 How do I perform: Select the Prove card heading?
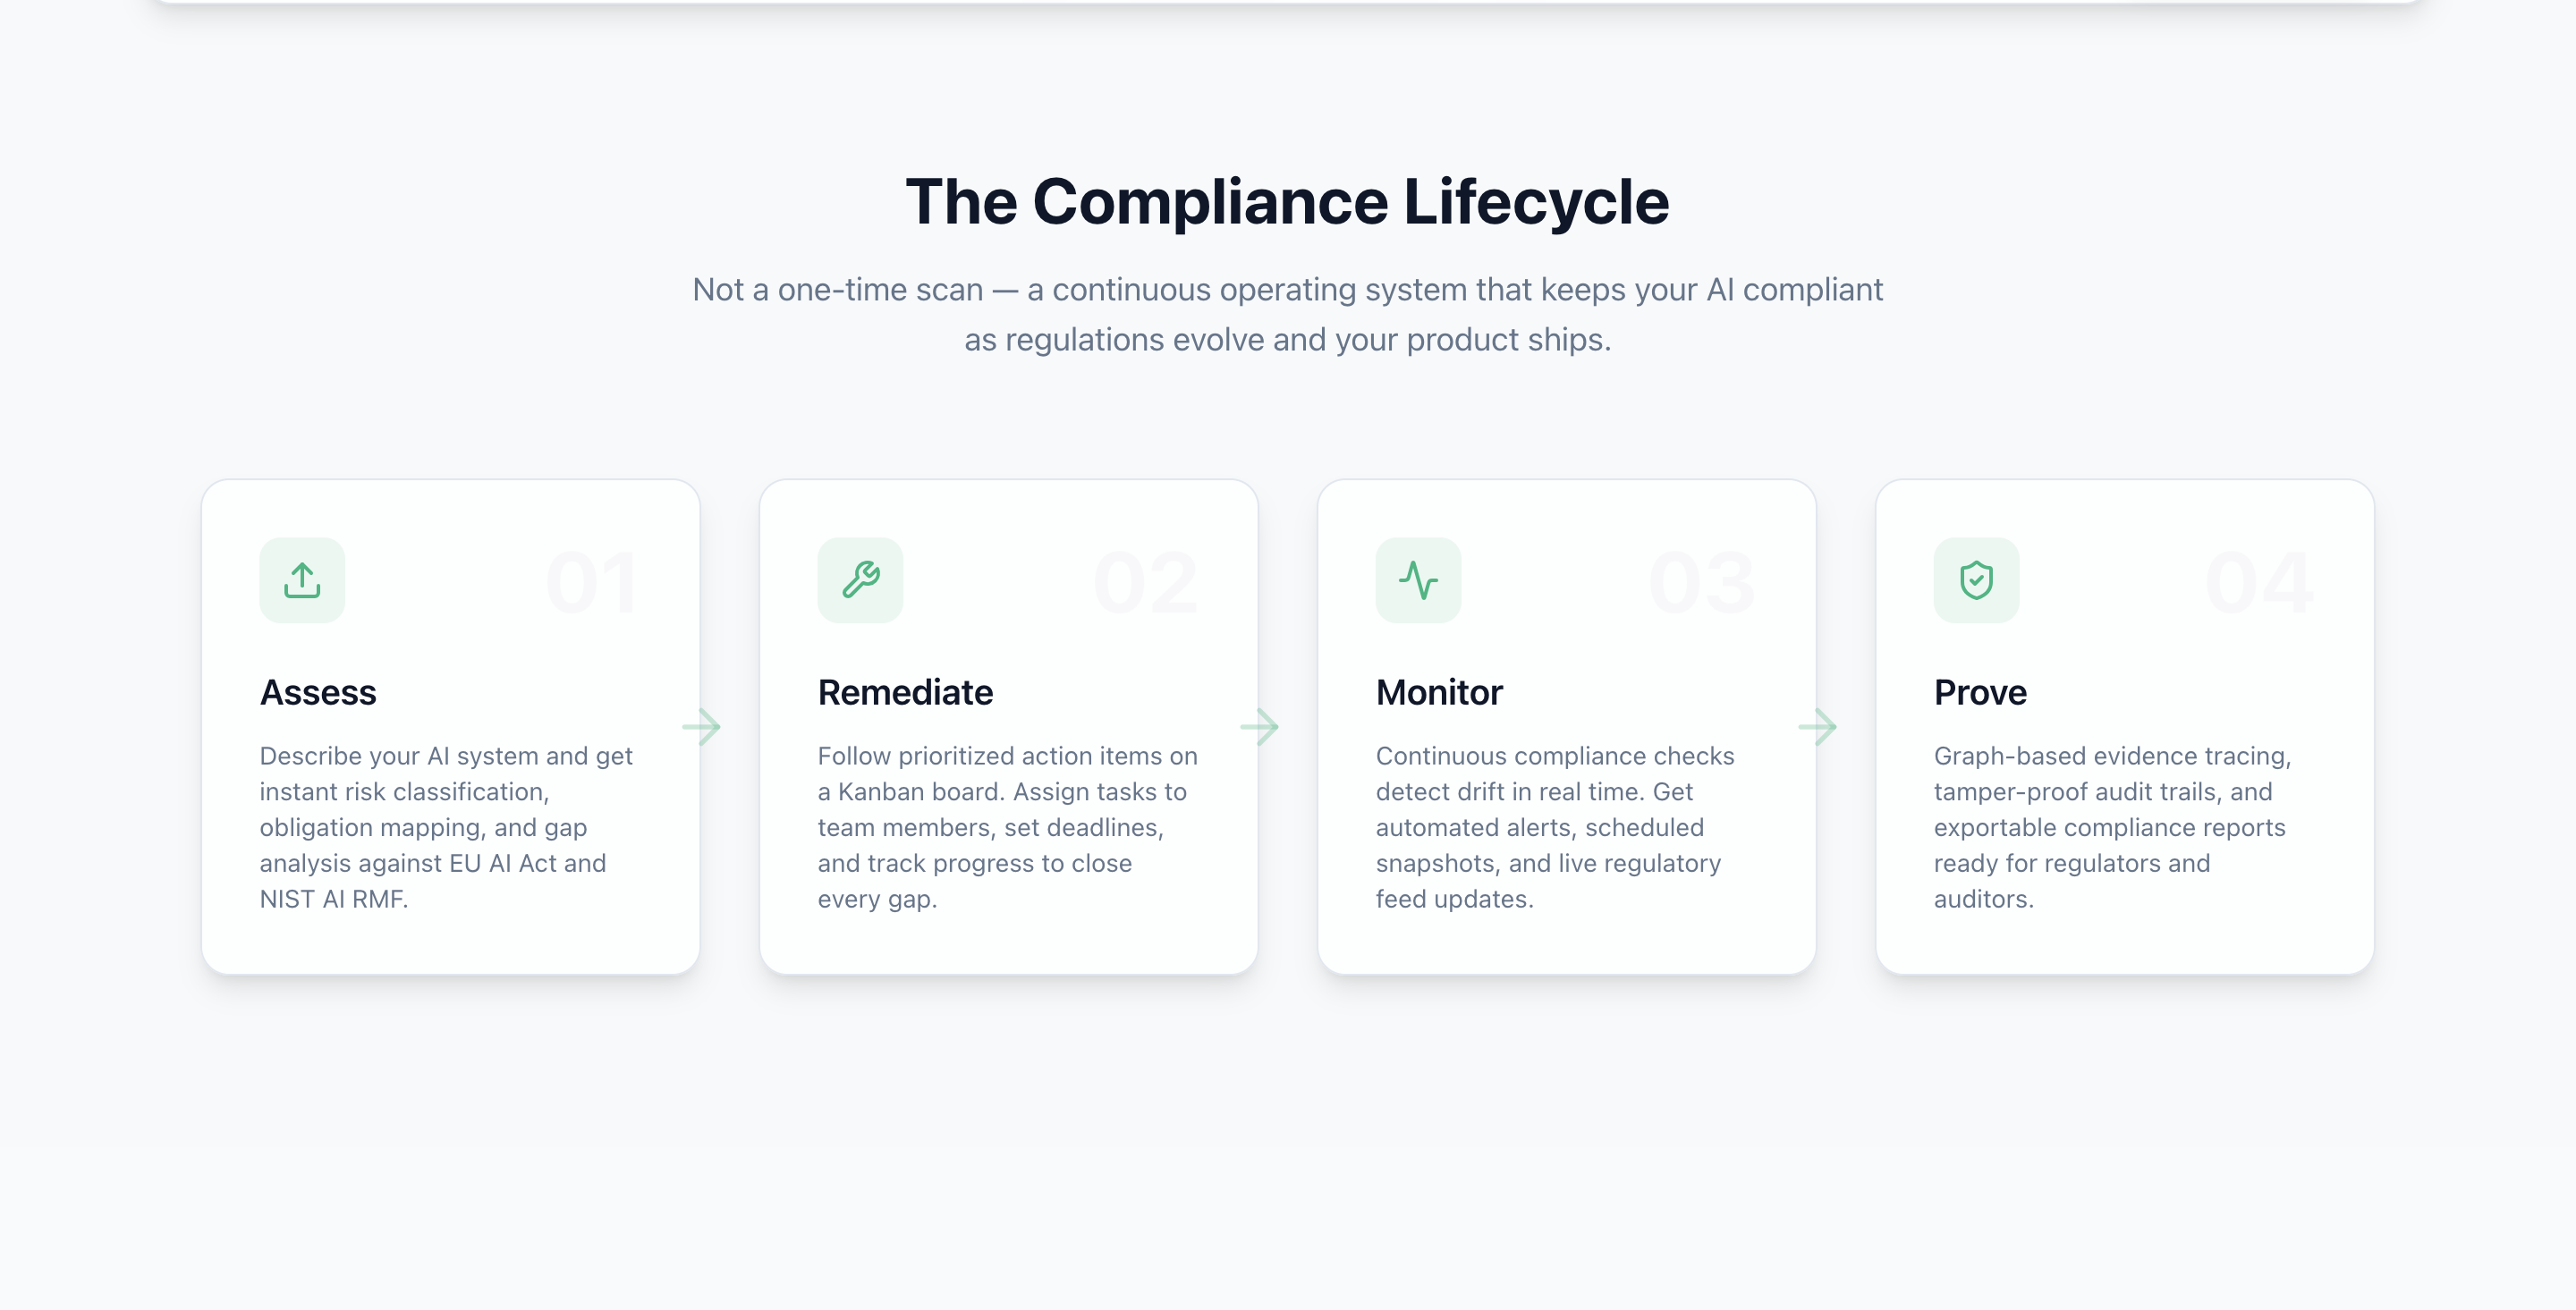pos(1980,692)
